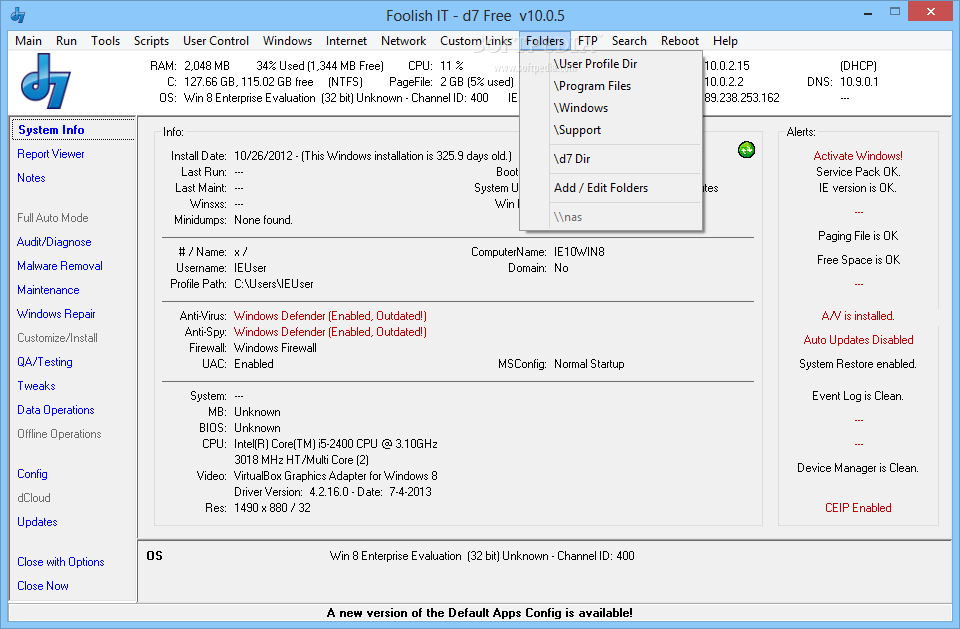Click the Anti-Virus Windows Defender value

click(x=330, y=316)
